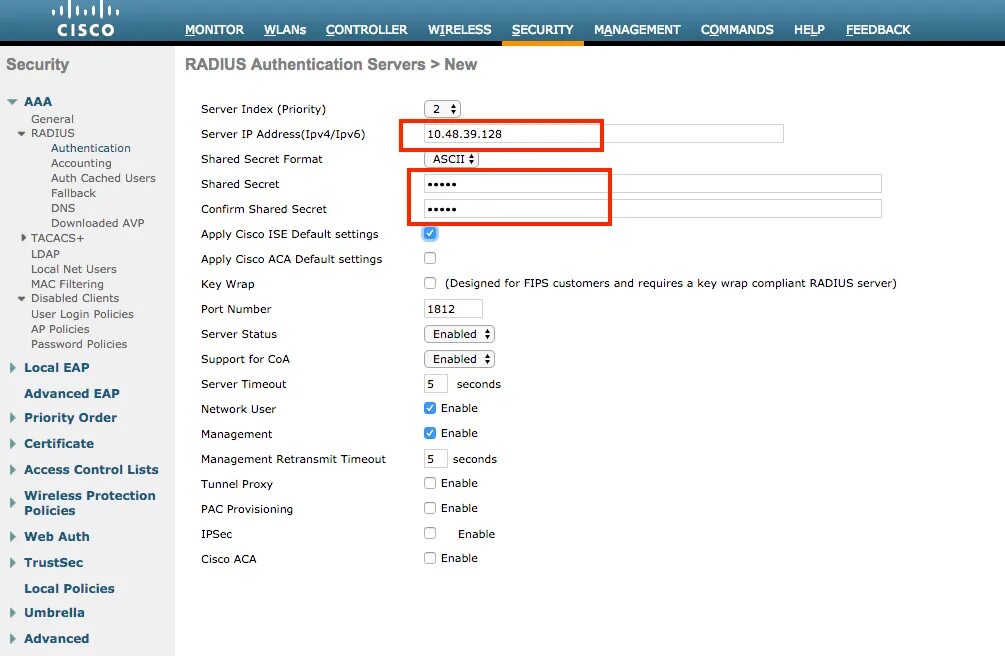Open the MANAGEMENT menu
The image size is (1005, 656).
[637, 29]
